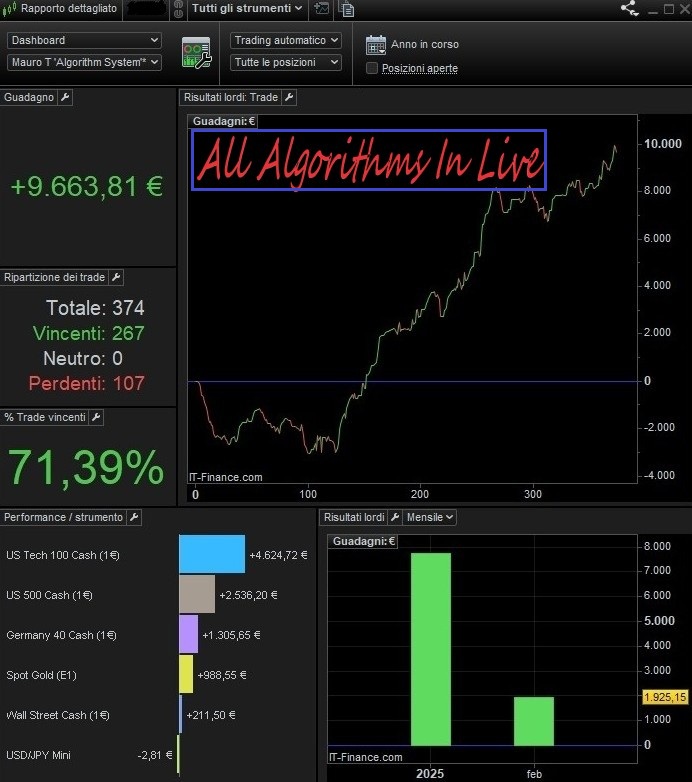692x782 pixels.
Task: Click the +2.536,20 € value
Action: click(x=248, y=595)
